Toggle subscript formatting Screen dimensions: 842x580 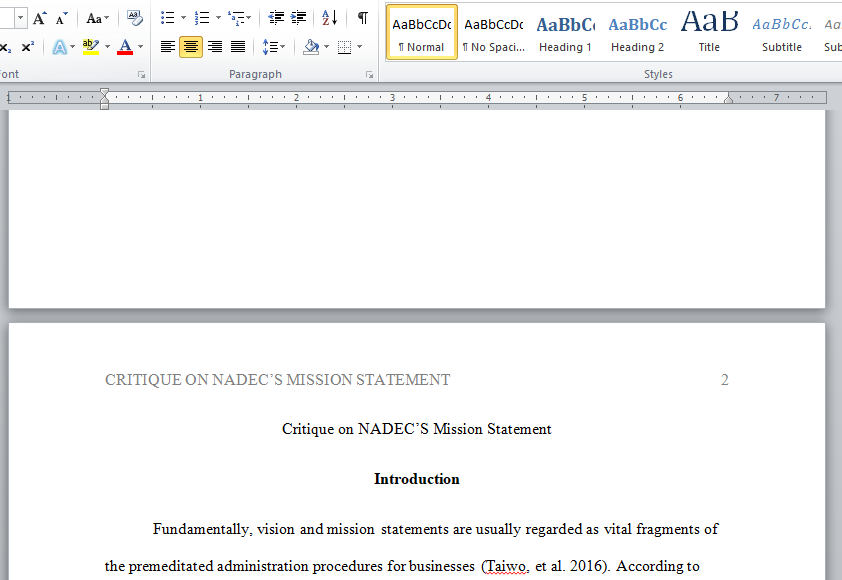(x=5, y=47)
